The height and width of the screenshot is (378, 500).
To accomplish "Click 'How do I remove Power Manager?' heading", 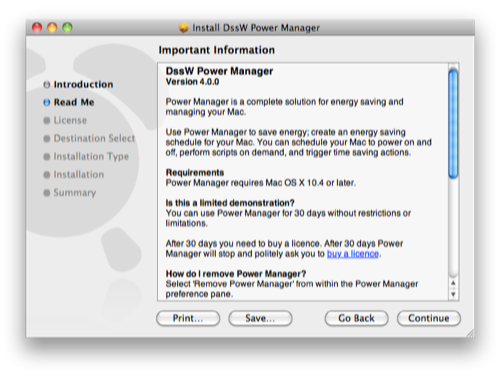I will 236,274.
